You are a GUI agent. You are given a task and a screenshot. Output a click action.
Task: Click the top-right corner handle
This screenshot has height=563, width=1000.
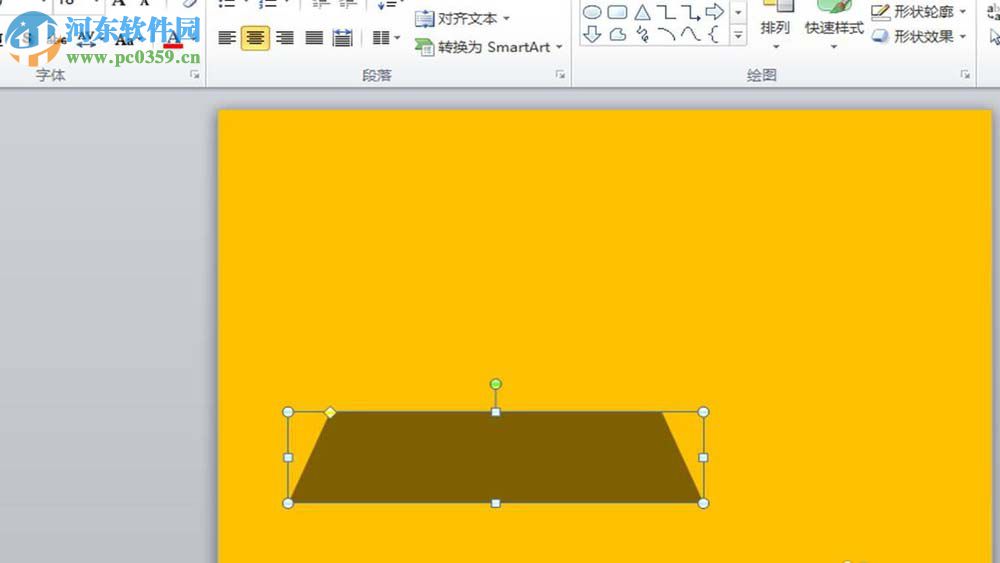[703, 412]
